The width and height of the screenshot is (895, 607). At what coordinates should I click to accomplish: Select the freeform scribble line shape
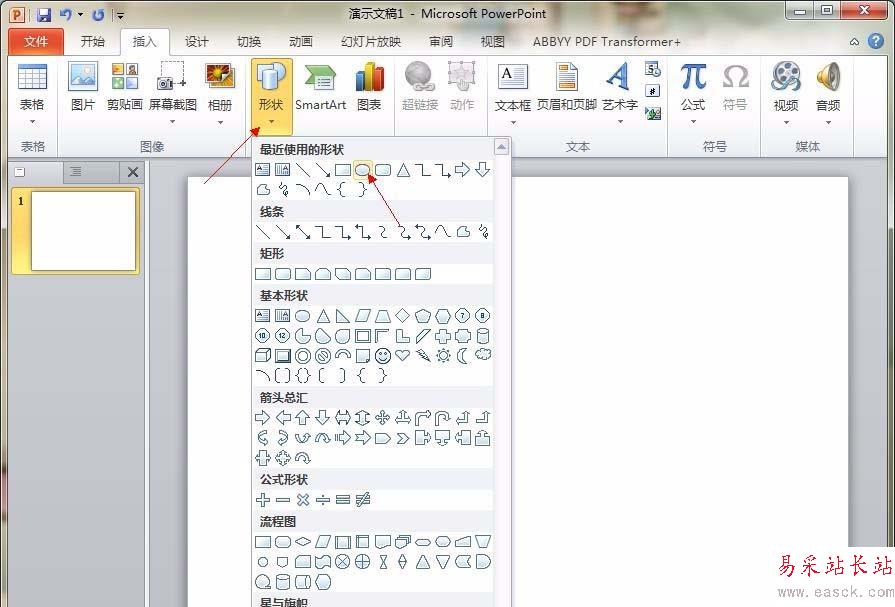tap(483, 231)
